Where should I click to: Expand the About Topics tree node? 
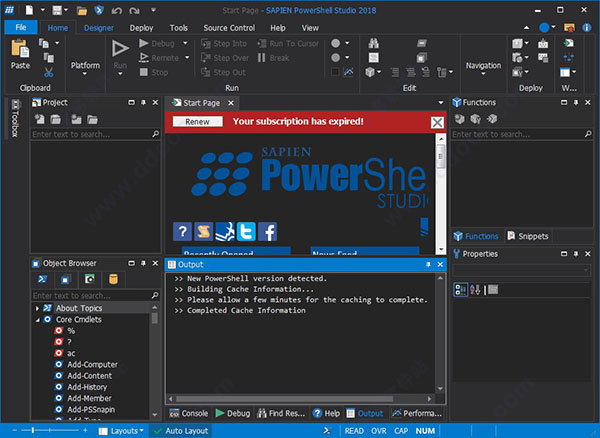(x=37, y=308)
